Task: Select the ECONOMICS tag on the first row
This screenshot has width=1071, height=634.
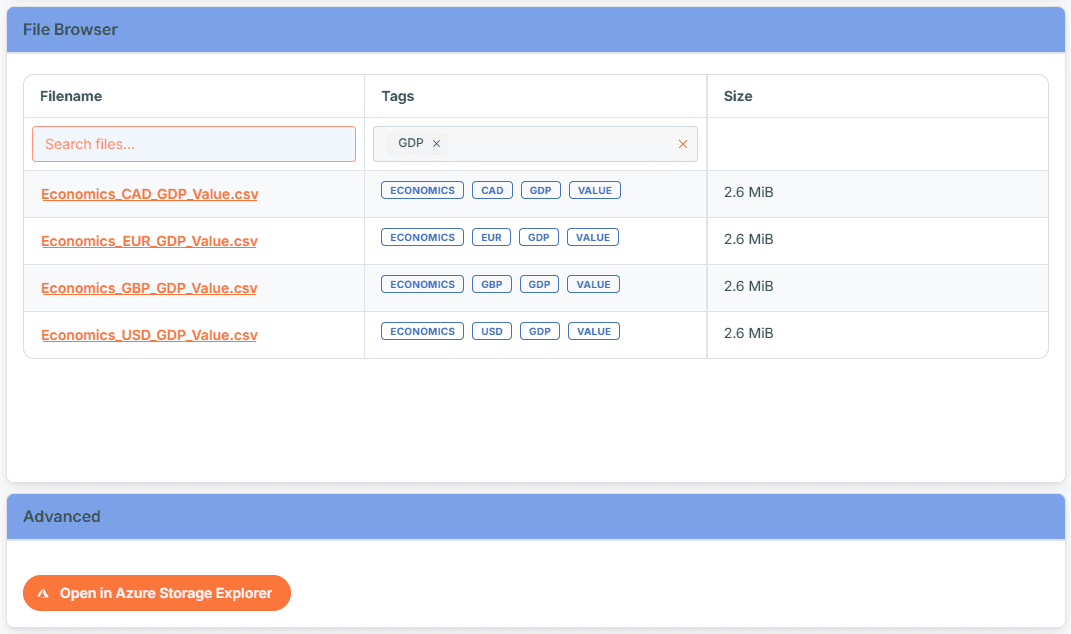Action: [x=422, y=189]
